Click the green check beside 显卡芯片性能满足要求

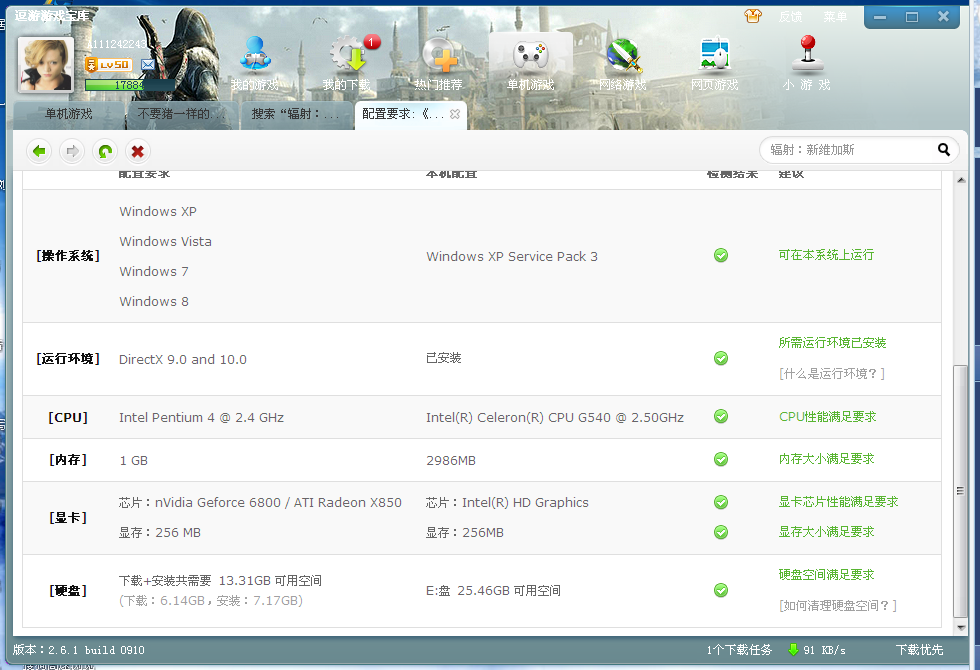point(721,502)
